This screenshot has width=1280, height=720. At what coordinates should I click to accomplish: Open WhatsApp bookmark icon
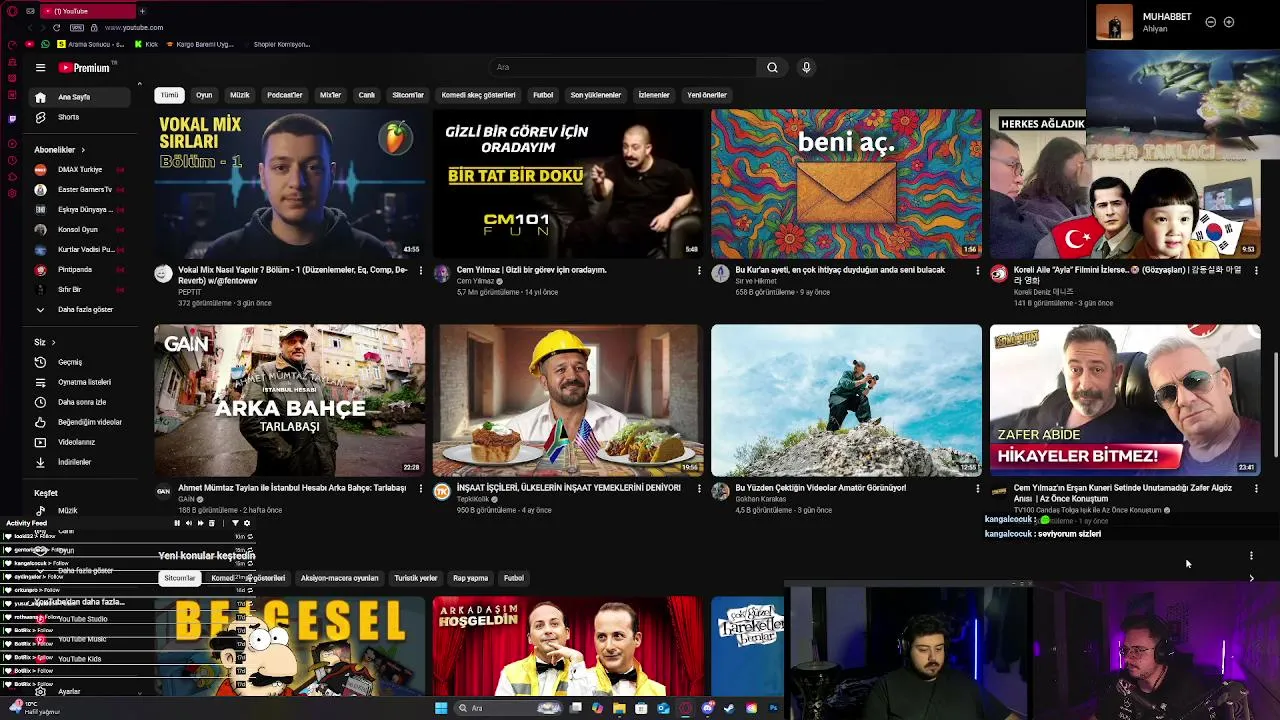45,44
